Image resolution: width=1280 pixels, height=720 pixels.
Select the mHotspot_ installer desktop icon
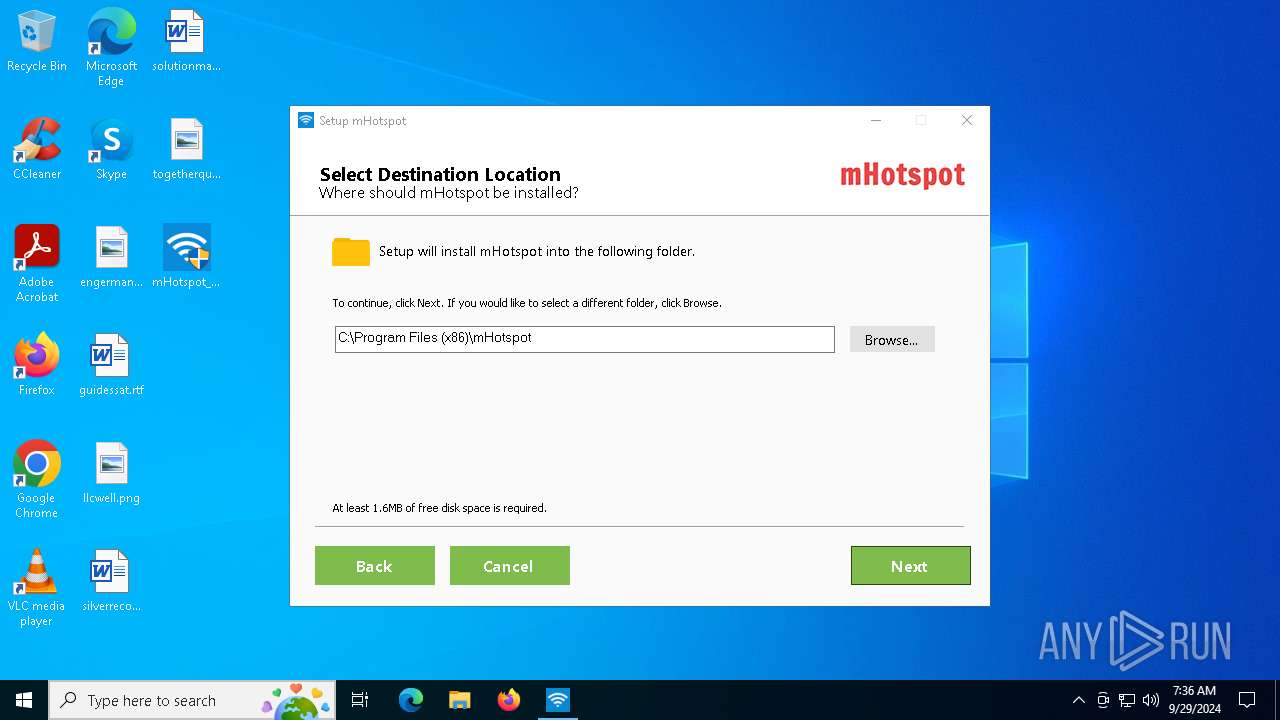pos(186,258)
